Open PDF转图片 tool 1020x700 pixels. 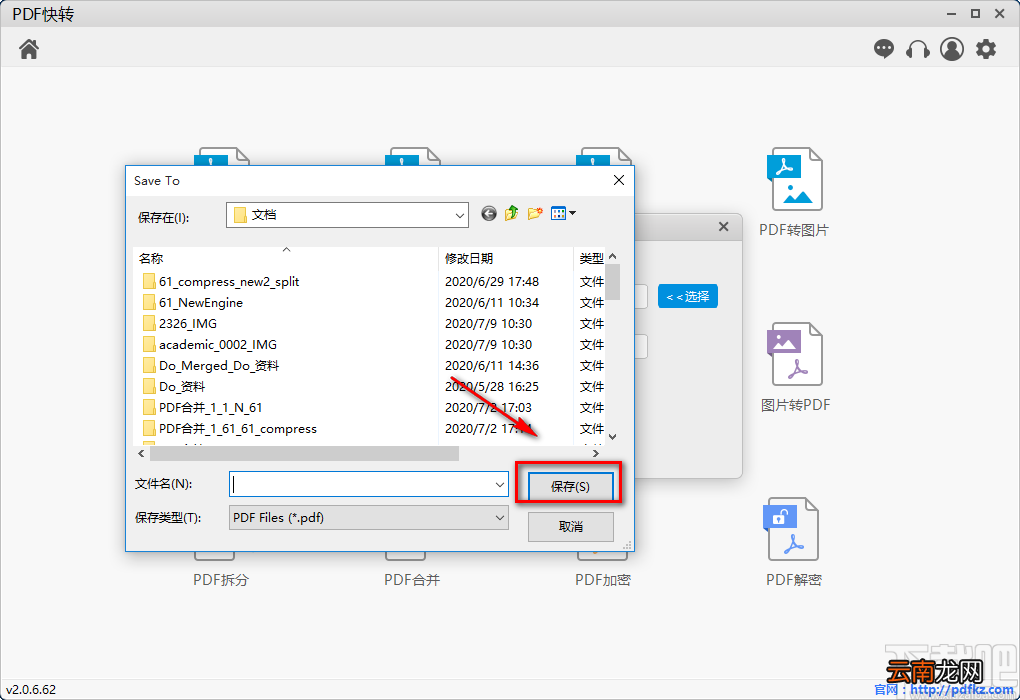tap(794, 192)
